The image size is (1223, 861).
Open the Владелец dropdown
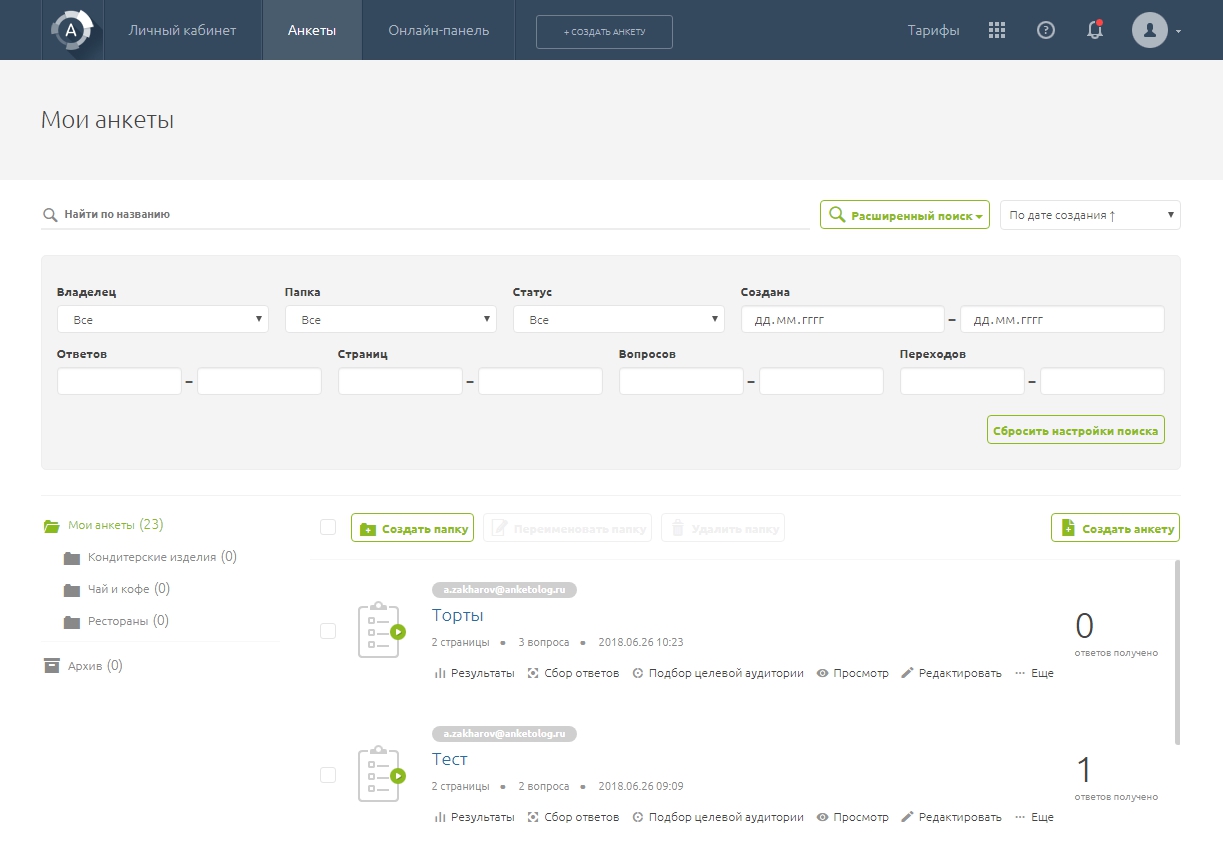click(163, 320)
